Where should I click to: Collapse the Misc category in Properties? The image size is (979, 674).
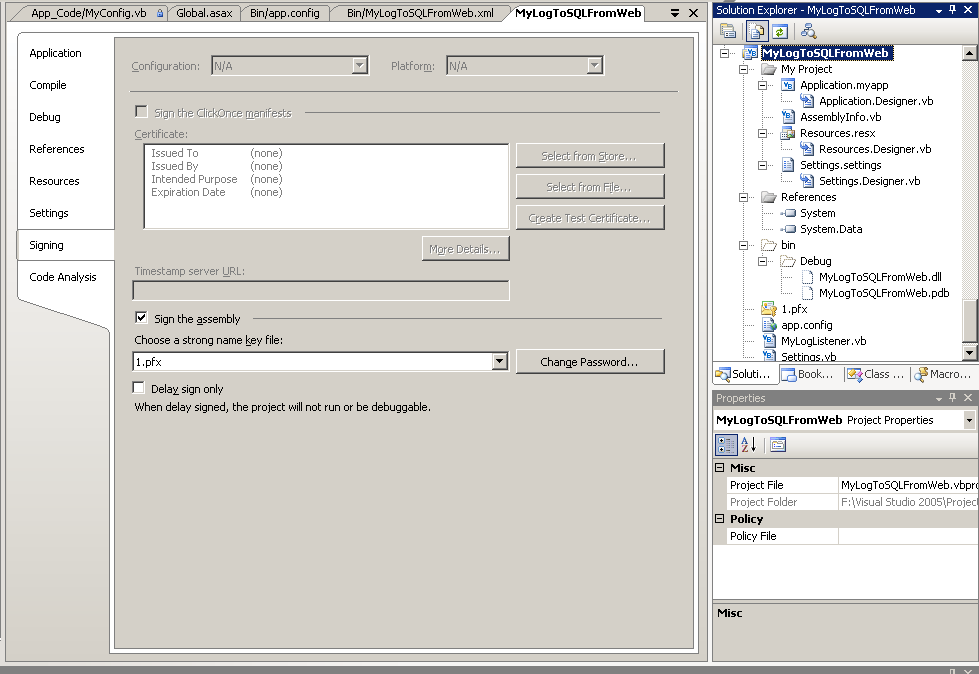point(719,467)
